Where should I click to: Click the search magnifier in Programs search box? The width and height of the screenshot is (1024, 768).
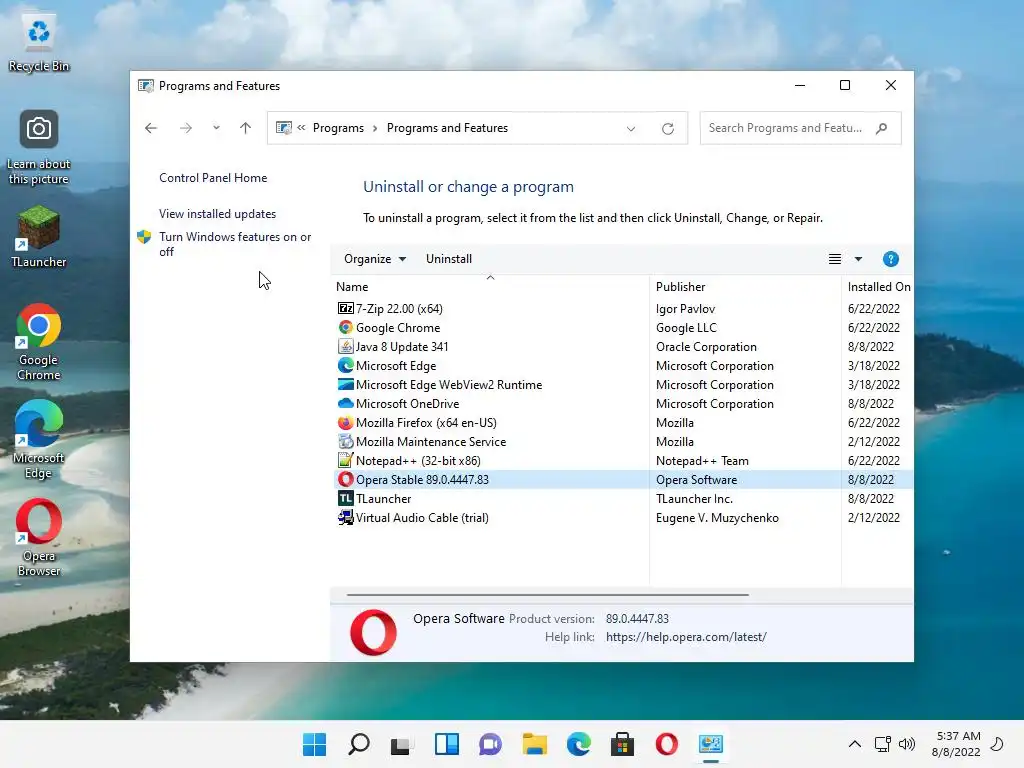pos(882,128)
